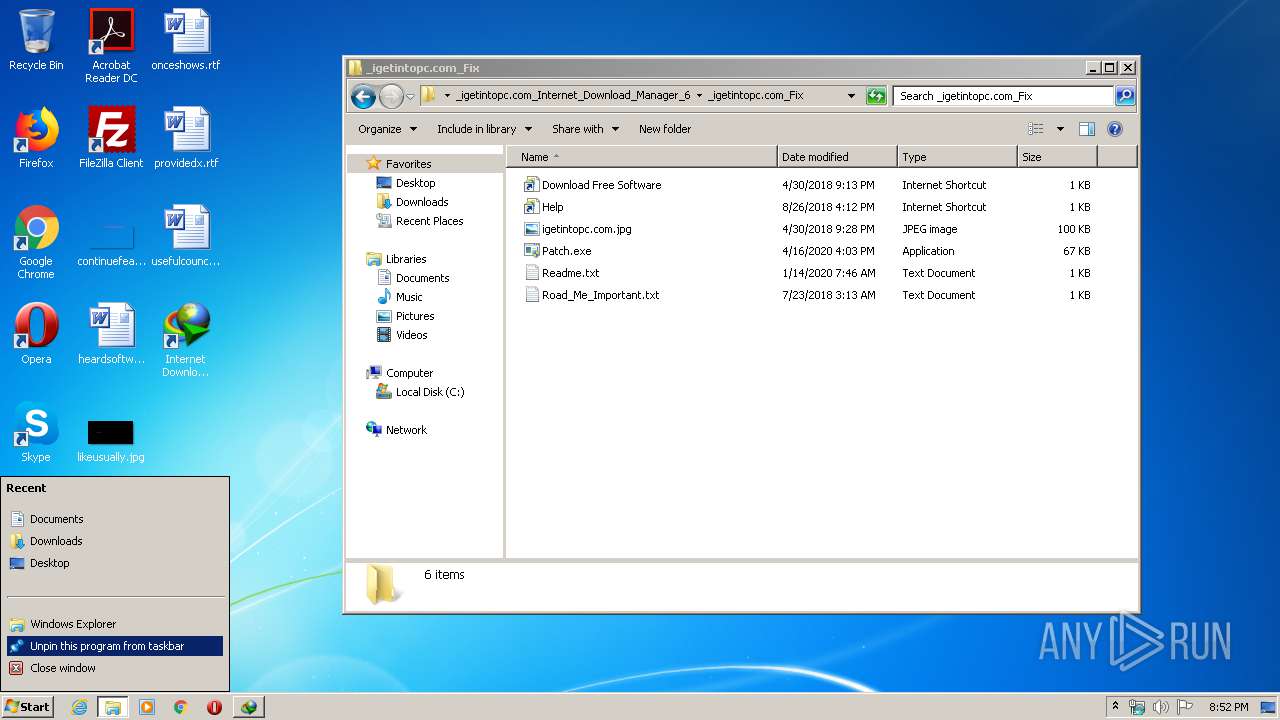Open the recent pages dropdown arrow
The width and height of the screenshot is (1280, 720).
point(410,97)
